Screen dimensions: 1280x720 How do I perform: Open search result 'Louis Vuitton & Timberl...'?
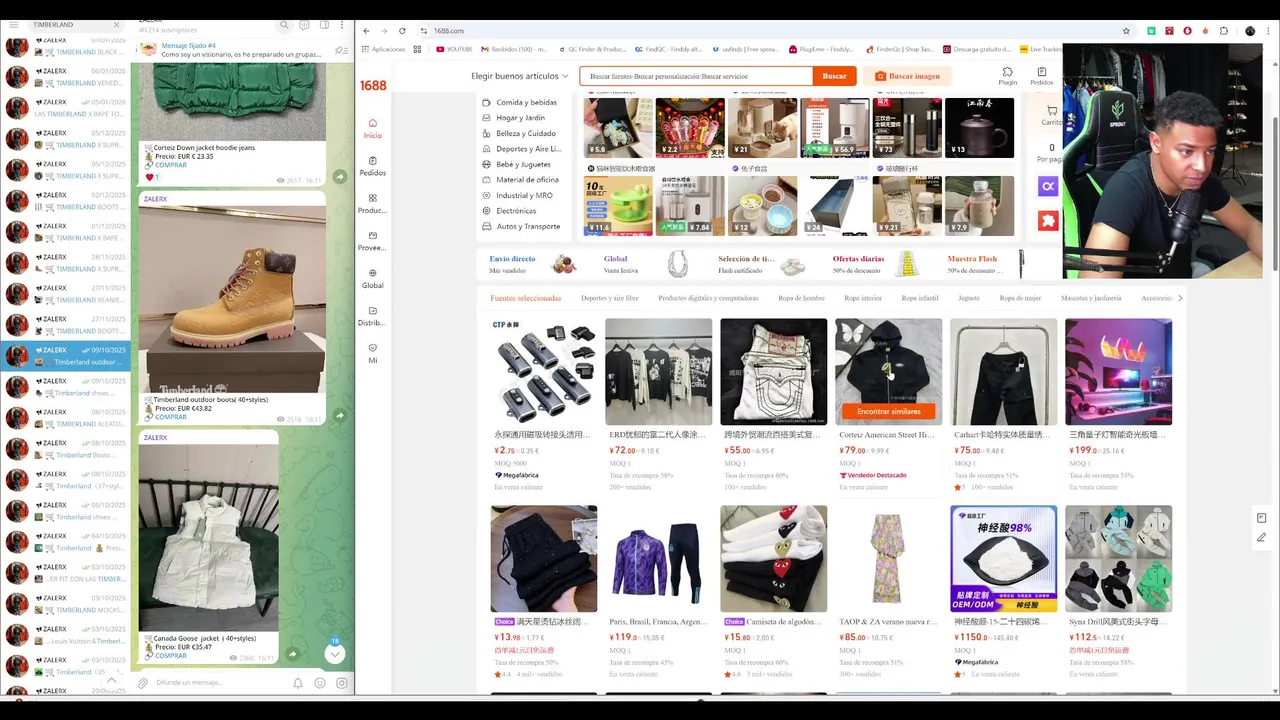[x=65, y=635]
